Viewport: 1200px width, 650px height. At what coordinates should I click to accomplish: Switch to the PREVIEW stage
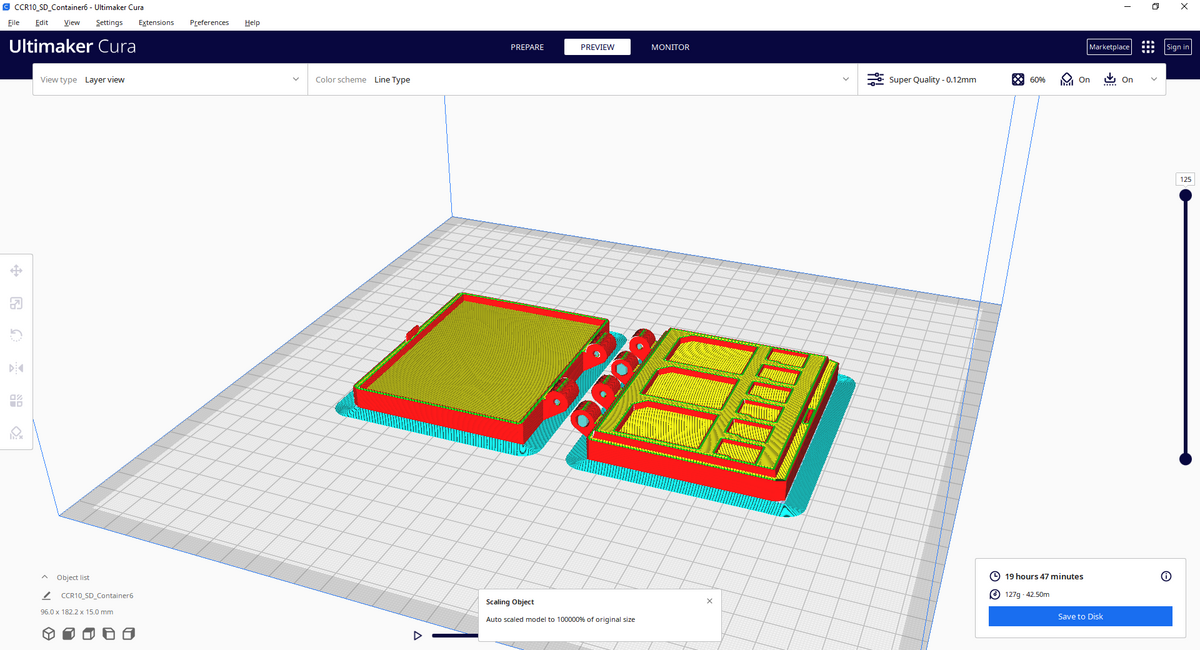pos(598,47)
